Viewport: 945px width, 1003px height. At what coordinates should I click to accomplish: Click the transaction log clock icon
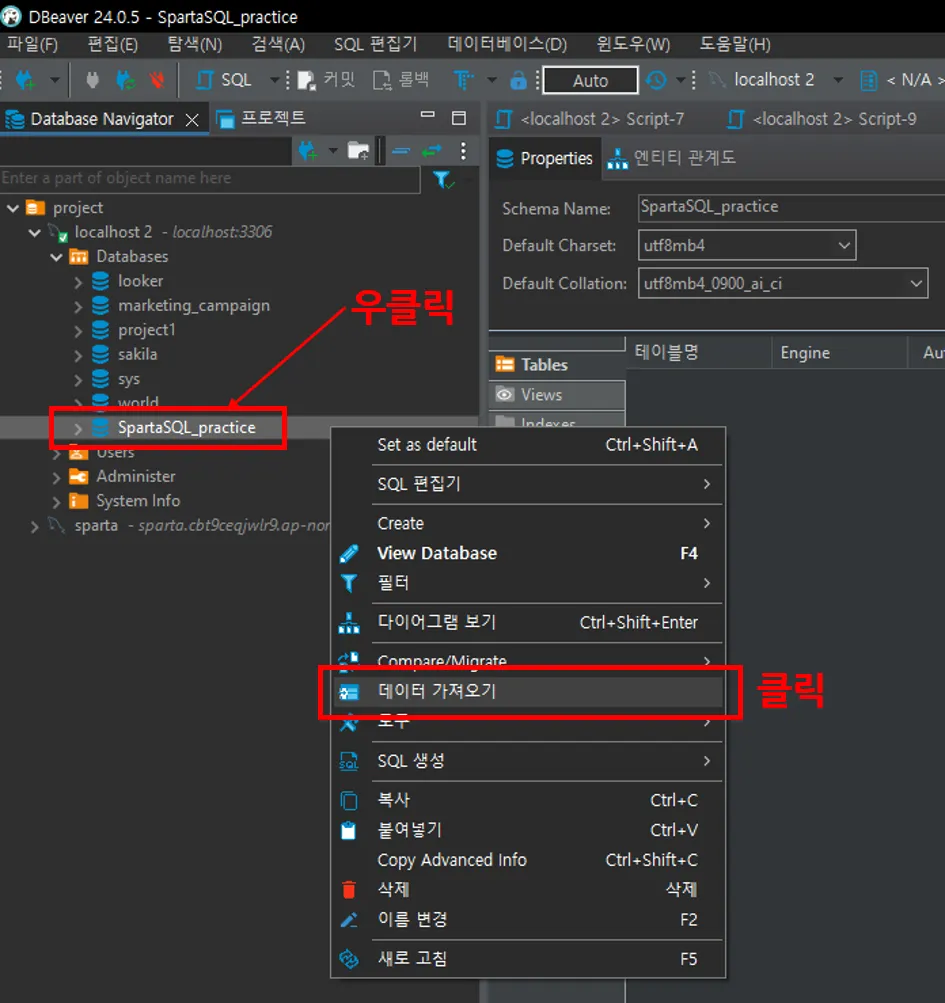click(656, 80)
